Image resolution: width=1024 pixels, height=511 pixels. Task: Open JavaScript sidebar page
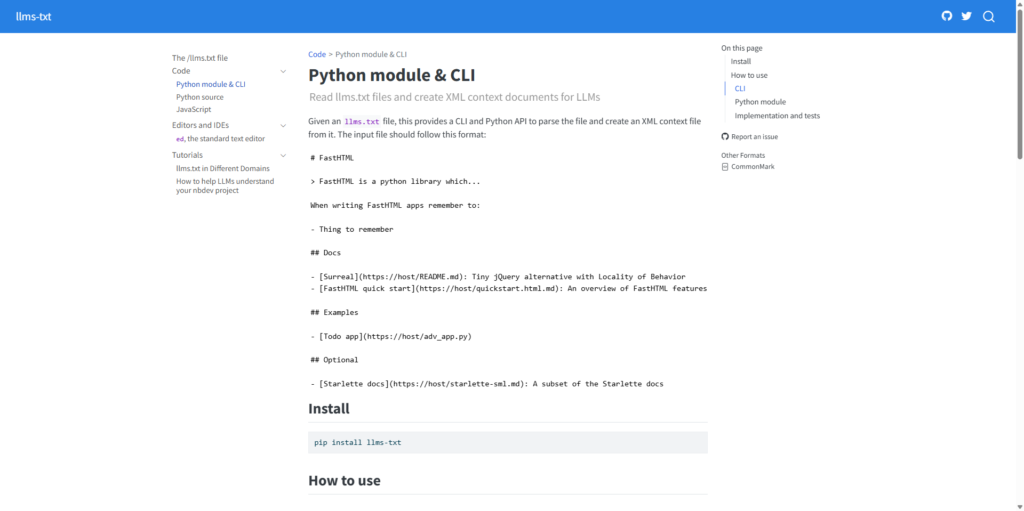[x=193, y=109]
